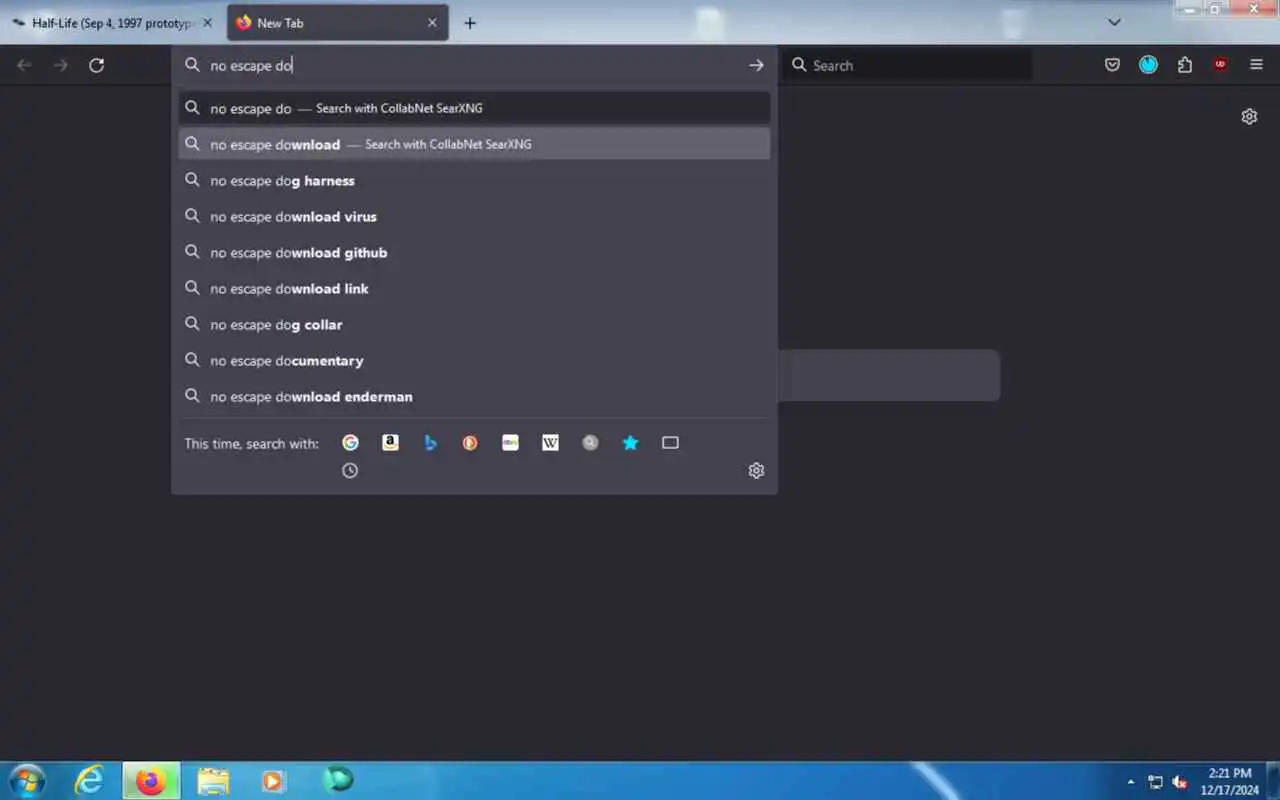Open the taskbar clock showing 2:21 PM
This screenshot has height=800, width=1280.
(x=1230, y=781)
